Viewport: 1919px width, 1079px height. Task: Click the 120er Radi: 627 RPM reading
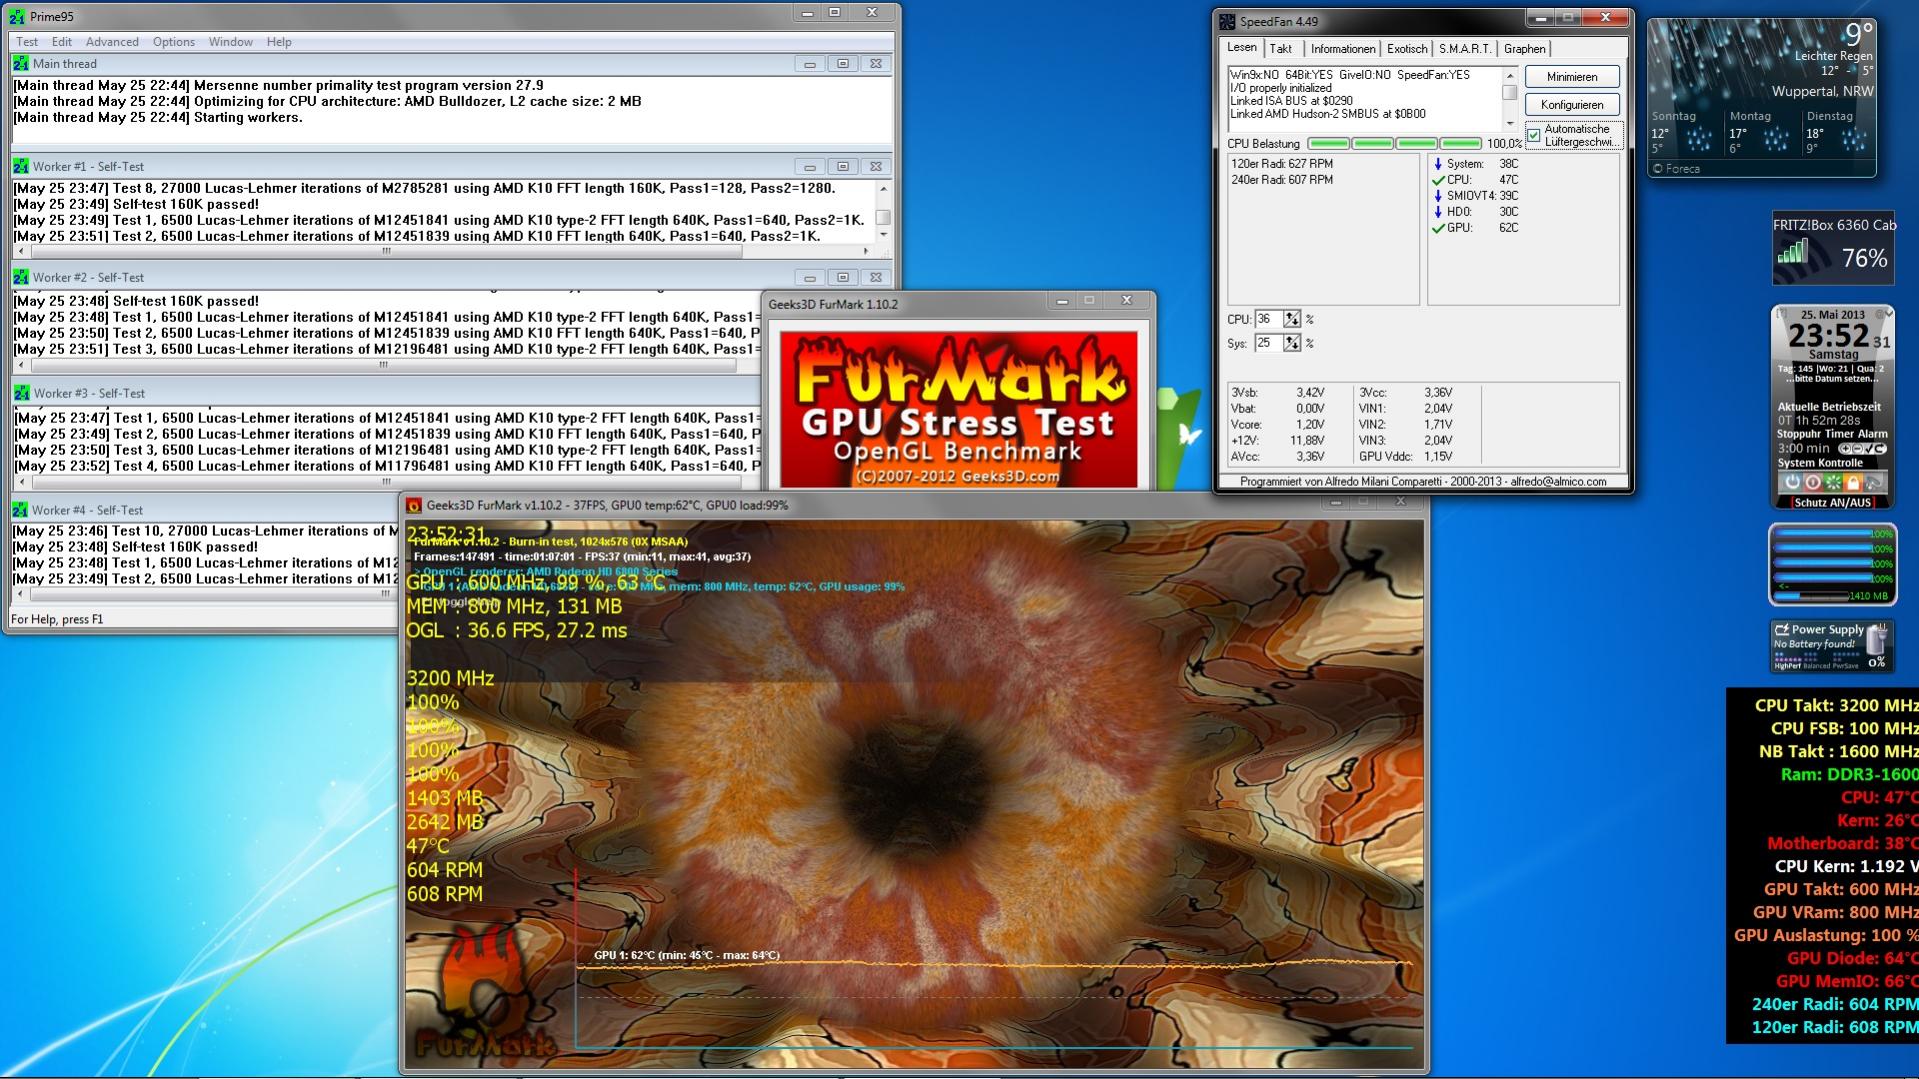tap(1282, 164)
